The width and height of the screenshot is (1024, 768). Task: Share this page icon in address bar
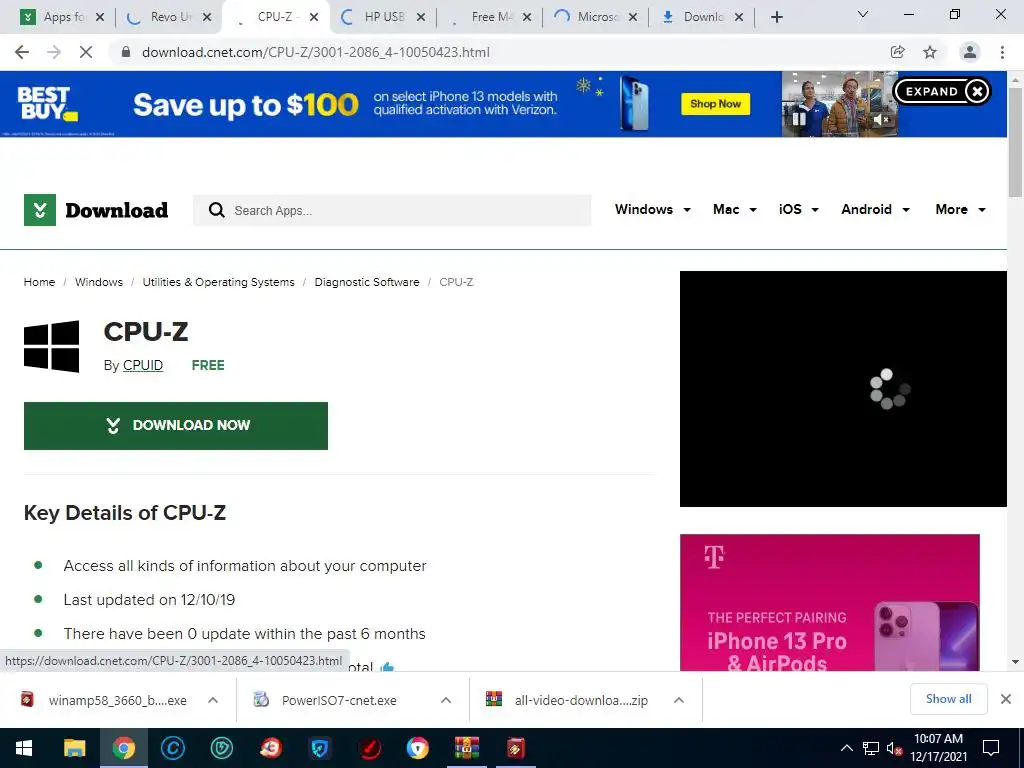pyautogui.click(x=898, y=52)
